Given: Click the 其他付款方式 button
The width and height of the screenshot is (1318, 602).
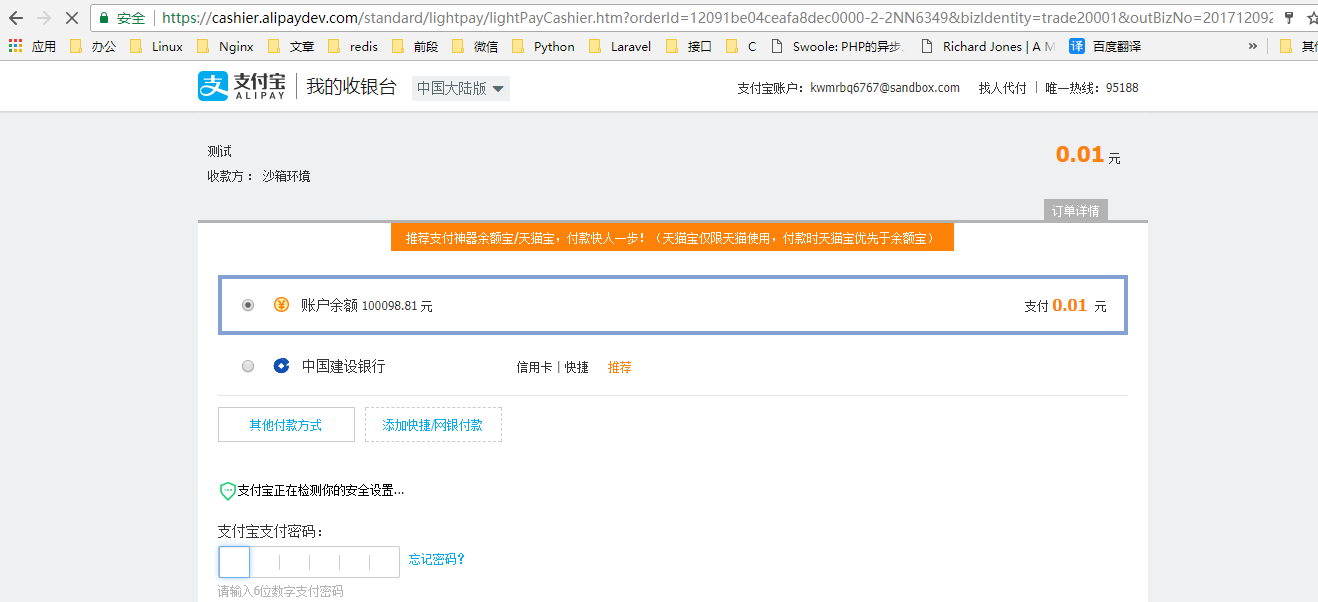Looking at the screenshot, I should pos(286,425).
